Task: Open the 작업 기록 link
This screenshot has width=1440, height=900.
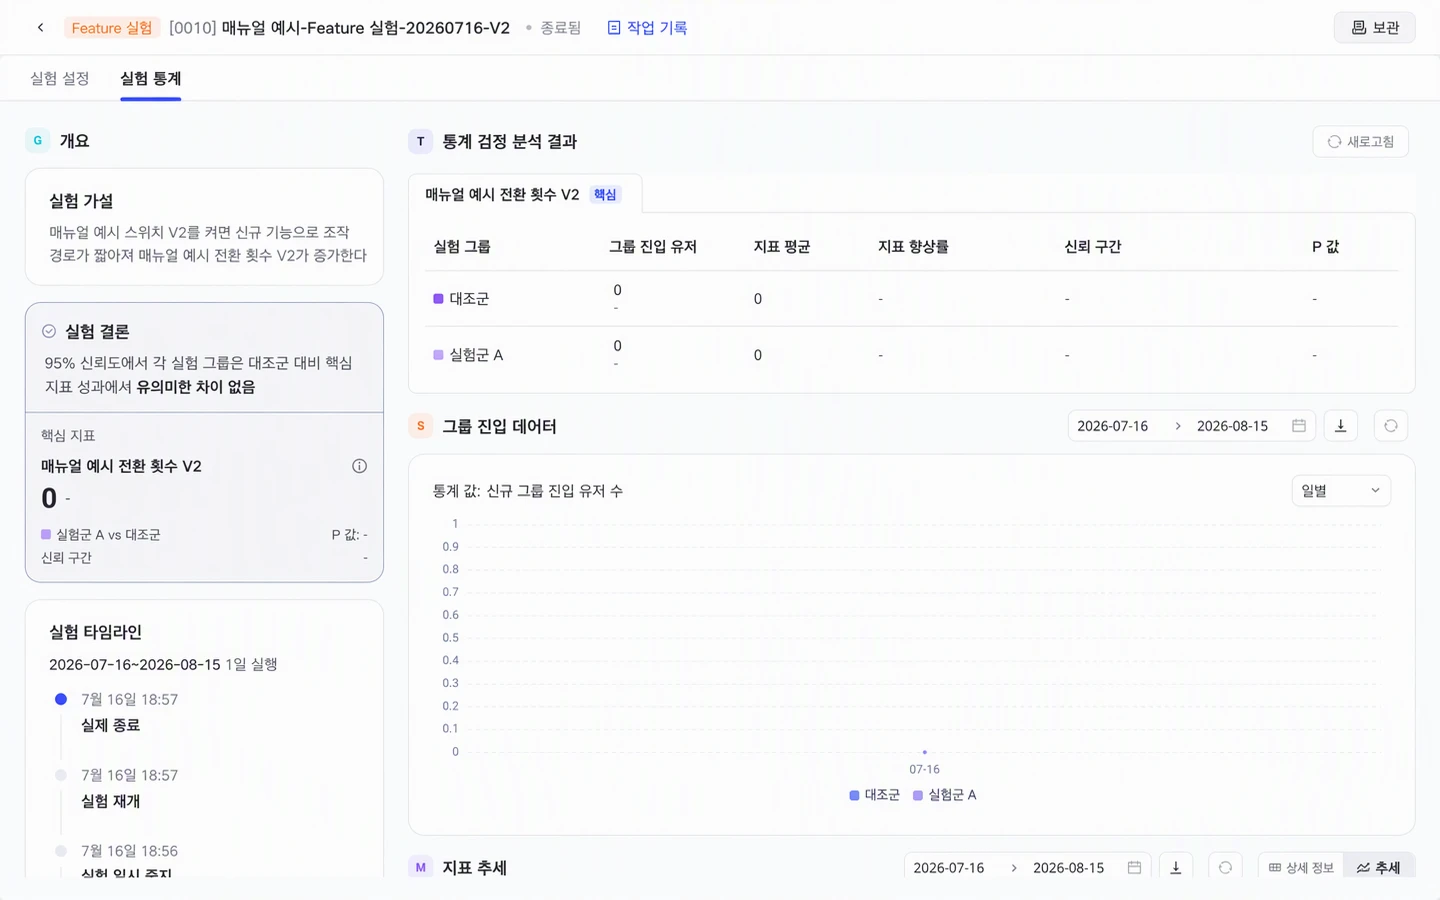Action: click(647, 28)
